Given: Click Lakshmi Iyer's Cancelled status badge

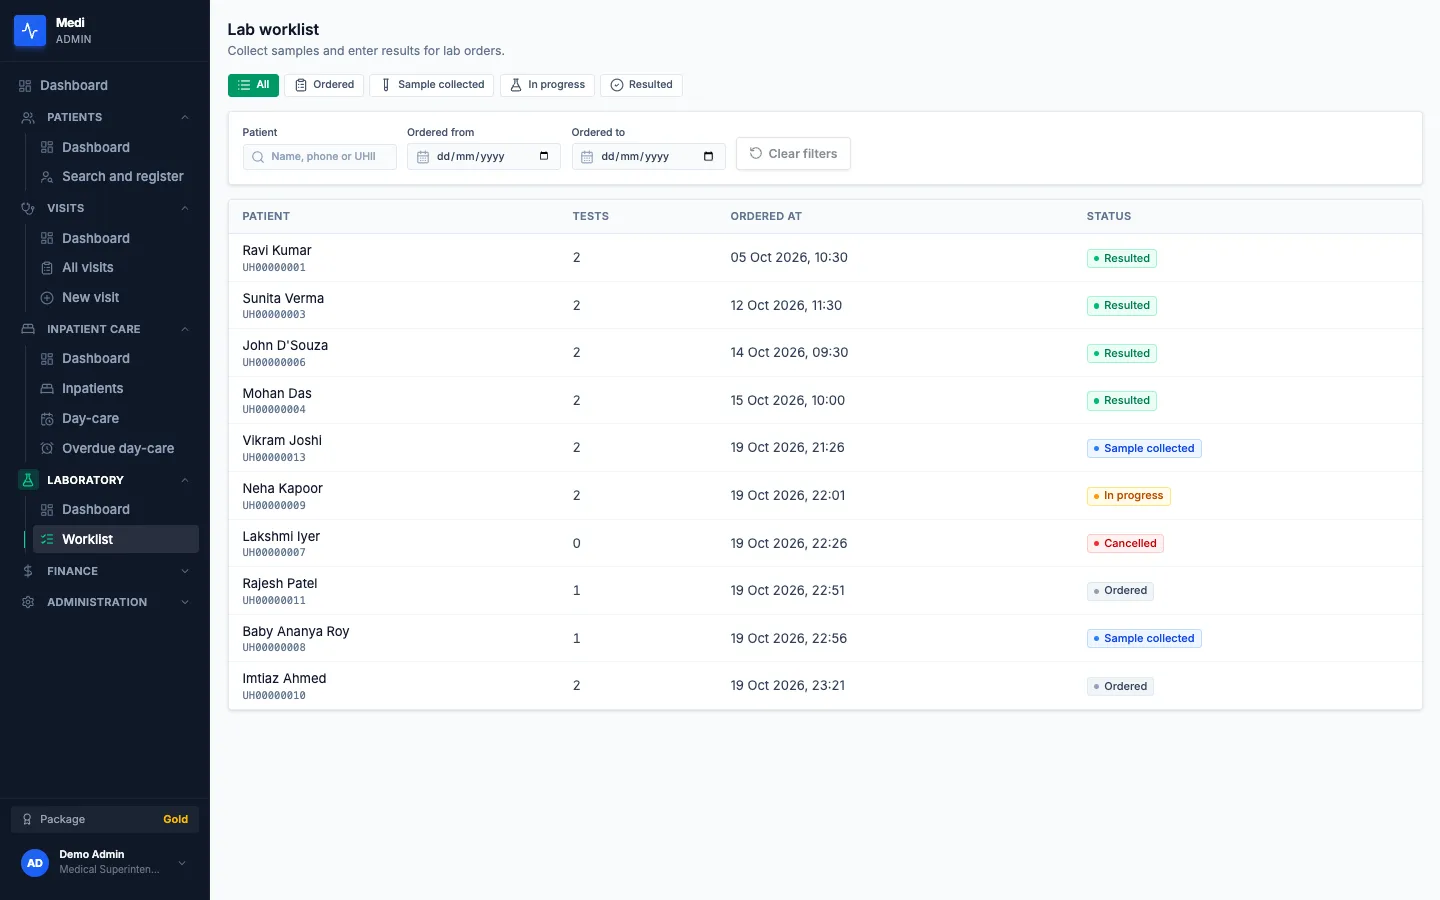Looking at the screenshot, I should pos(1125,544).
